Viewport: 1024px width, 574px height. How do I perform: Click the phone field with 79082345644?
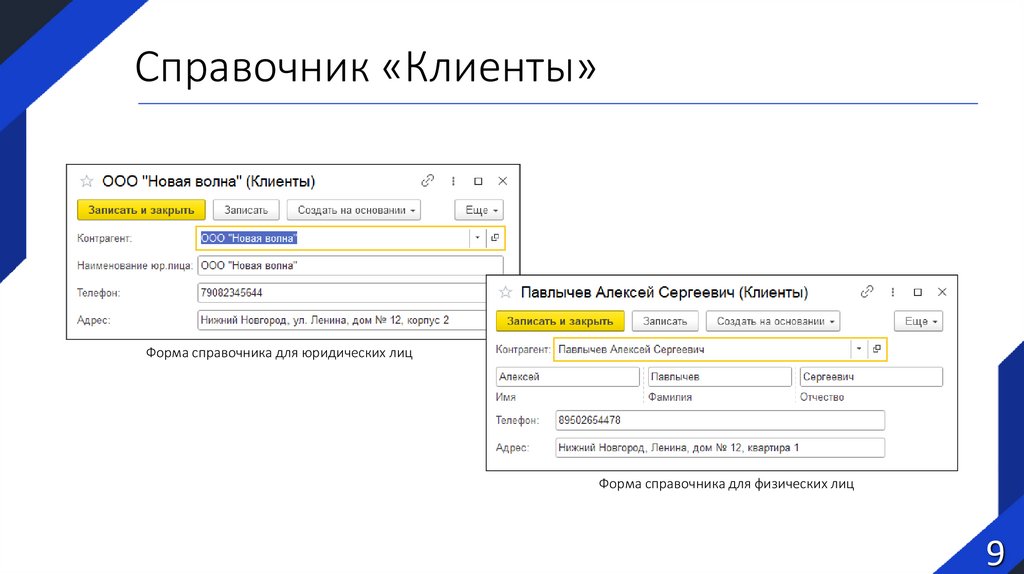(x=350, y=293)
